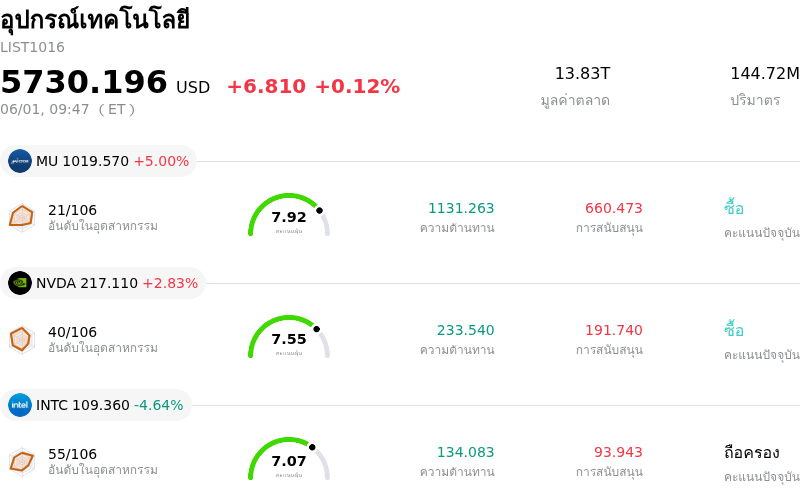Select INTC support value 93.943
800x499 pixels.
[x=618, y=452]
